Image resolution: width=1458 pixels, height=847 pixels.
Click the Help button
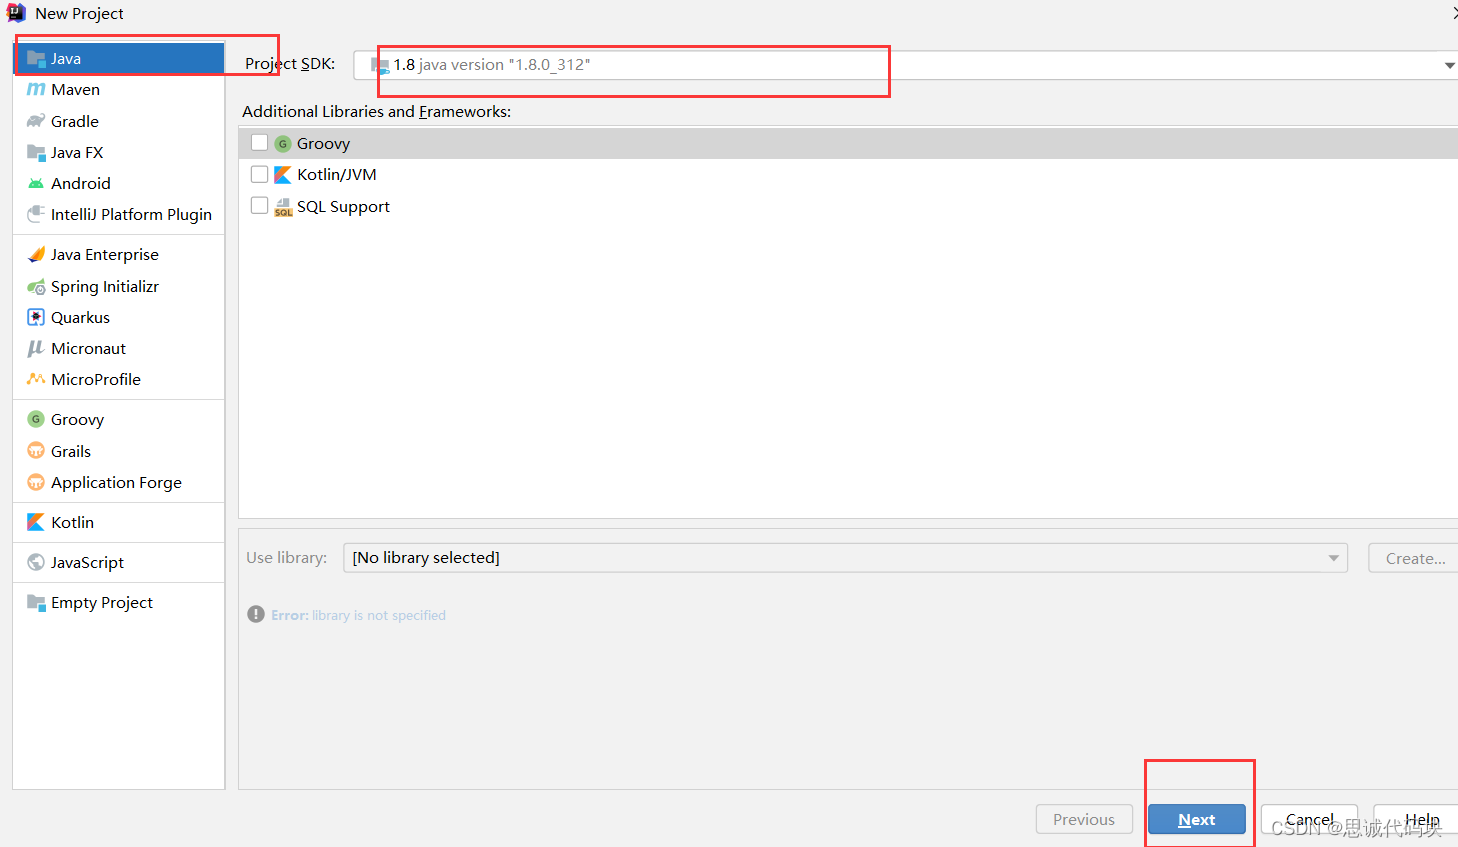[1416, 819]
